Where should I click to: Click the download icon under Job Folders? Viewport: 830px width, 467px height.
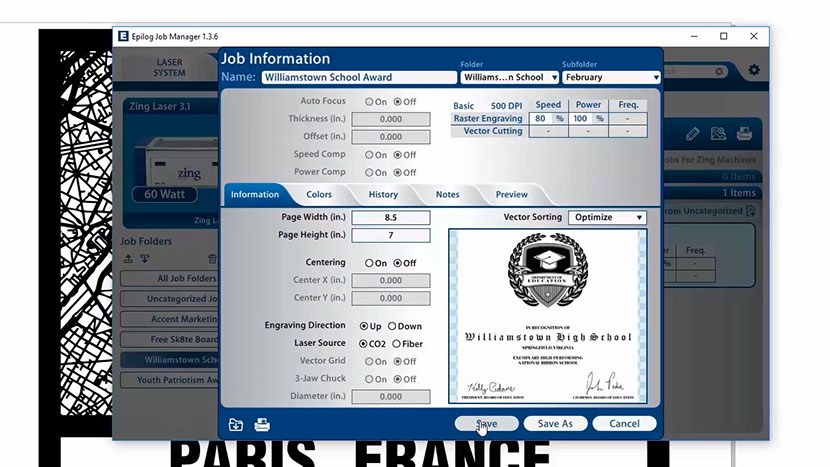tap(146, 259)
